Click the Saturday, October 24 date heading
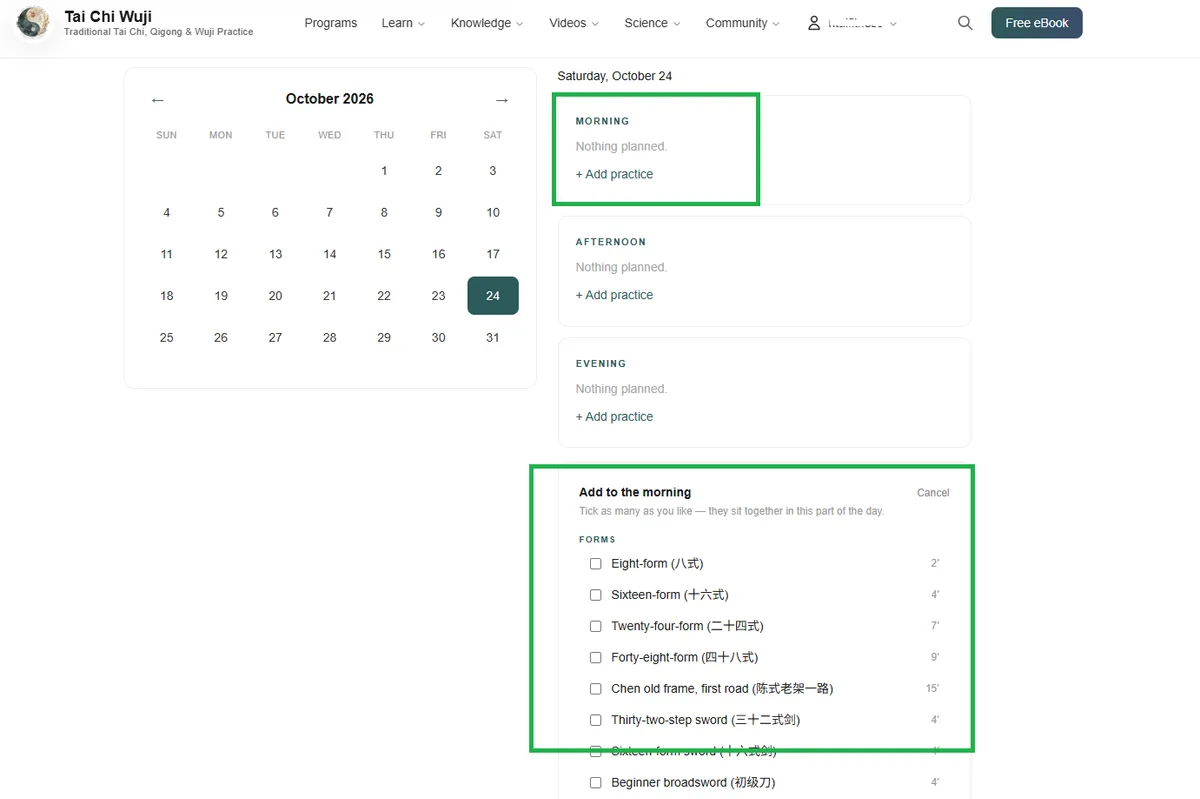 [615, 76]
